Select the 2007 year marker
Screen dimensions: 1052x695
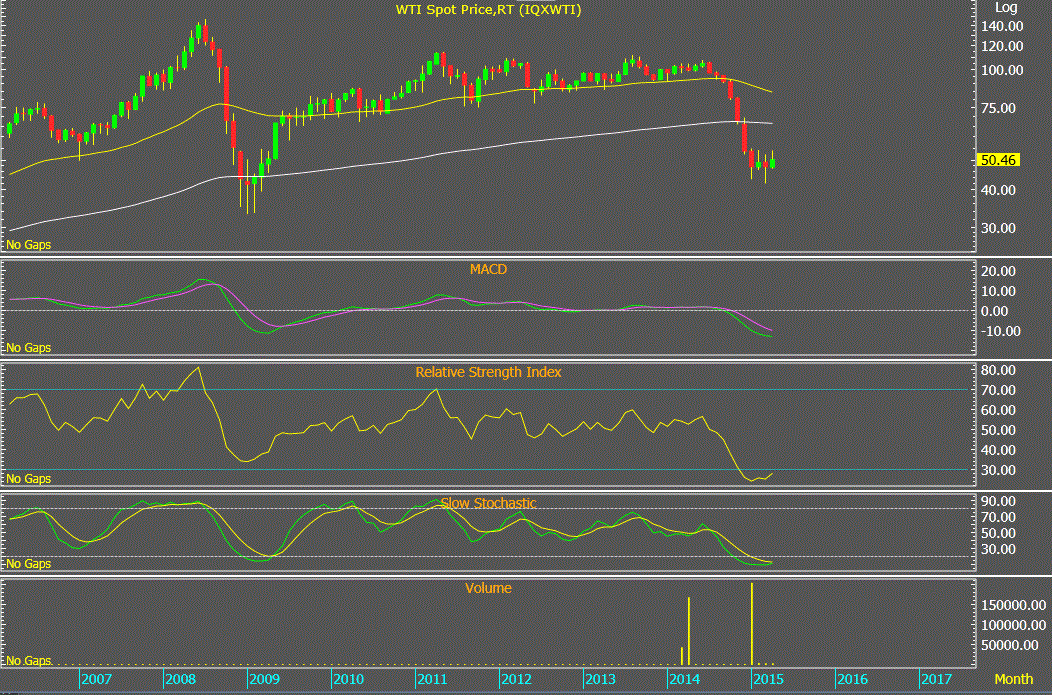click(x=97, y=679)
